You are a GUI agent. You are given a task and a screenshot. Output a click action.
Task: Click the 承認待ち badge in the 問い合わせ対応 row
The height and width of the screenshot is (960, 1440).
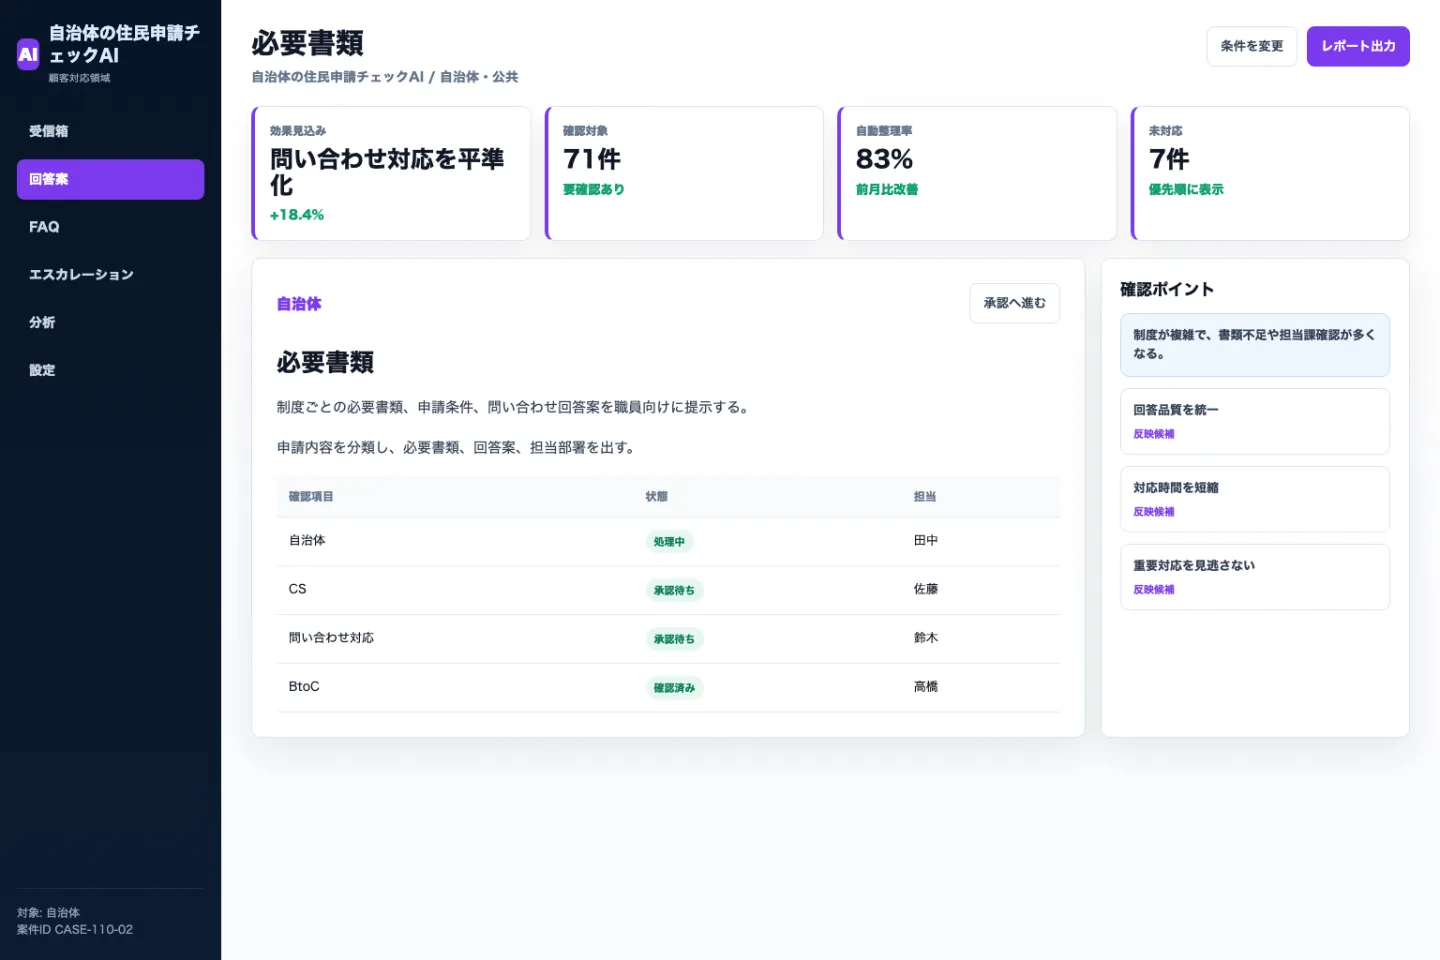(674, 639)
